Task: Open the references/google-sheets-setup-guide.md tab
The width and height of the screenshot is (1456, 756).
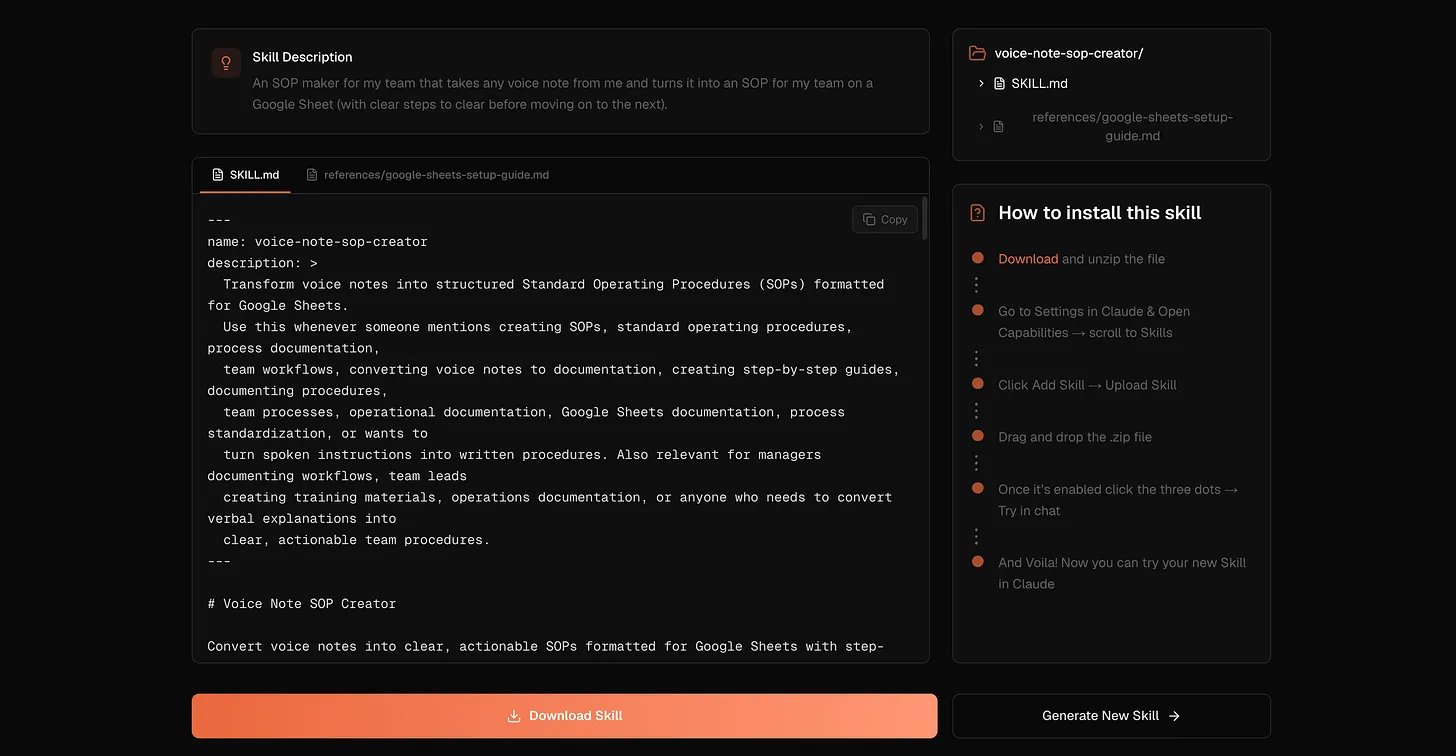Action: tap(428, 175)
